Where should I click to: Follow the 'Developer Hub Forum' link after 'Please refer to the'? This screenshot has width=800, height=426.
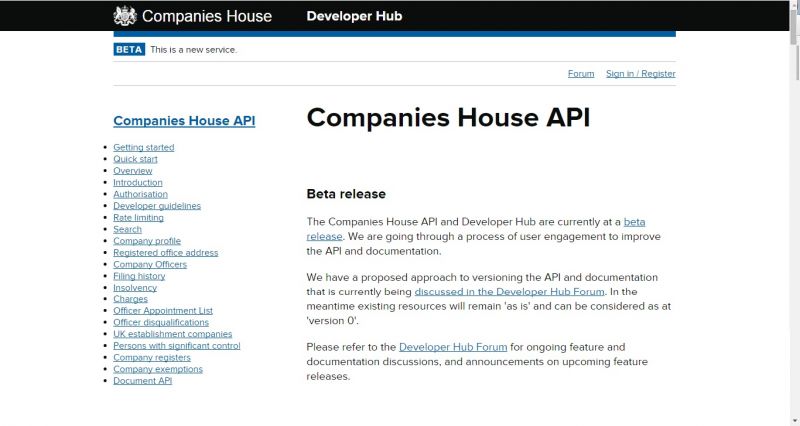(x=453, y=347)
